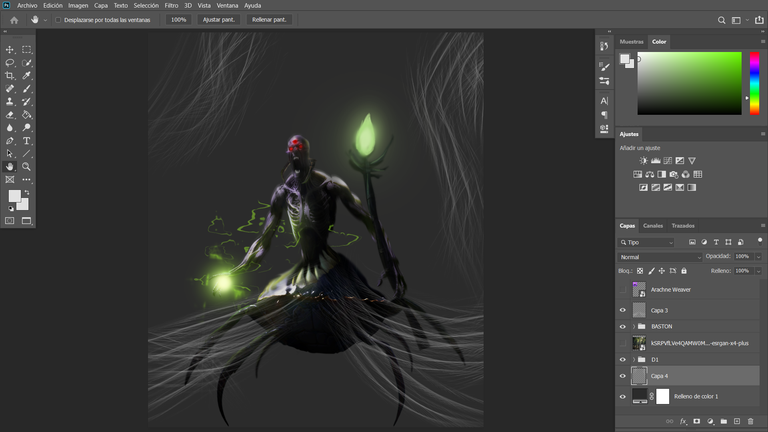This screenshot has width=768, height=432.
Task: Show the esrgan-x4-plus layer
Action: [623, 343]
